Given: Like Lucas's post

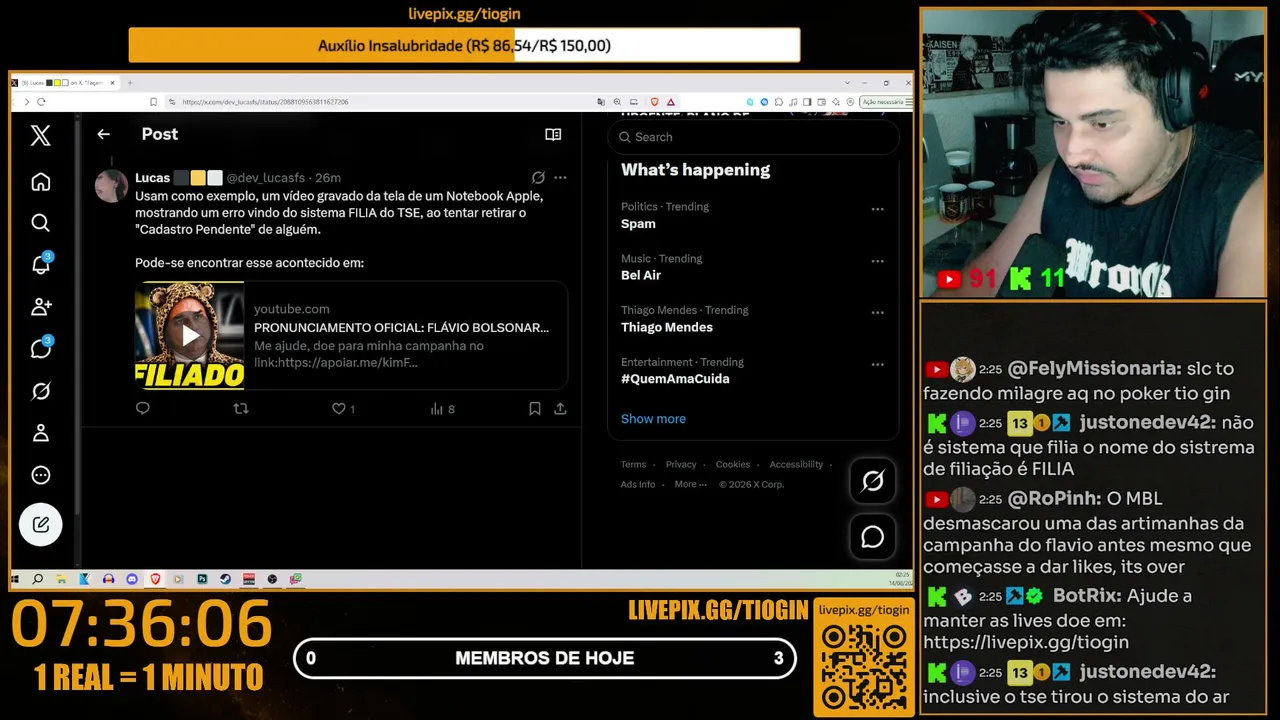Looking at the screenshot, I should pyautogui.click(x=343, y=408).
